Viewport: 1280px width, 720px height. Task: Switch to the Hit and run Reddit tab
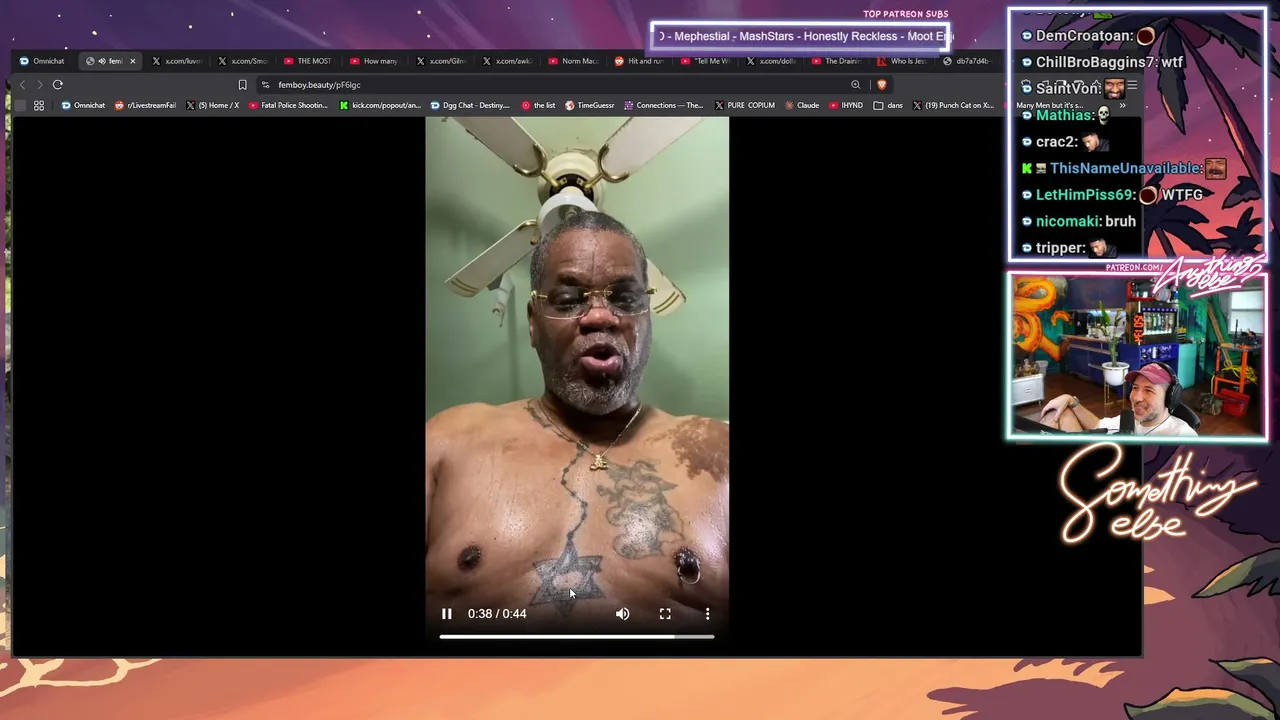click(639, 61)
